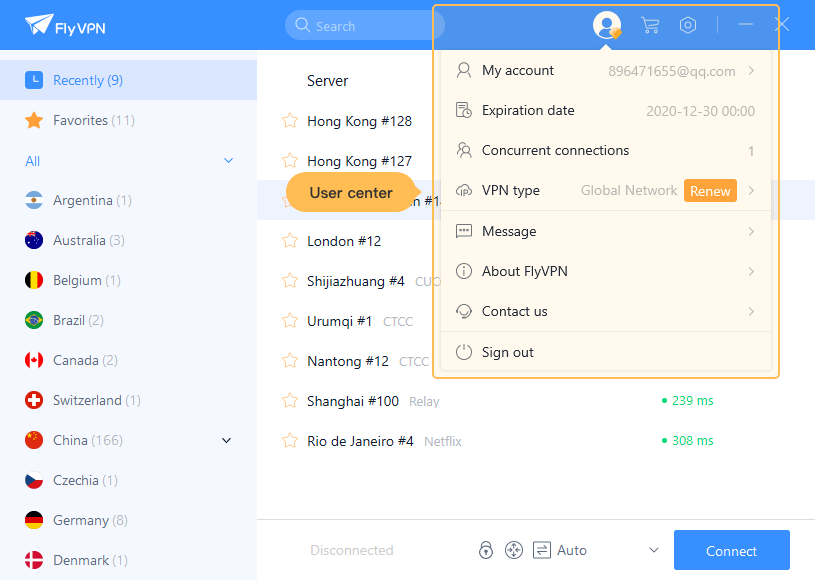Click the headset icon beside Contact us
This screenshot has width=815, height=580.
tap(464, 311)
